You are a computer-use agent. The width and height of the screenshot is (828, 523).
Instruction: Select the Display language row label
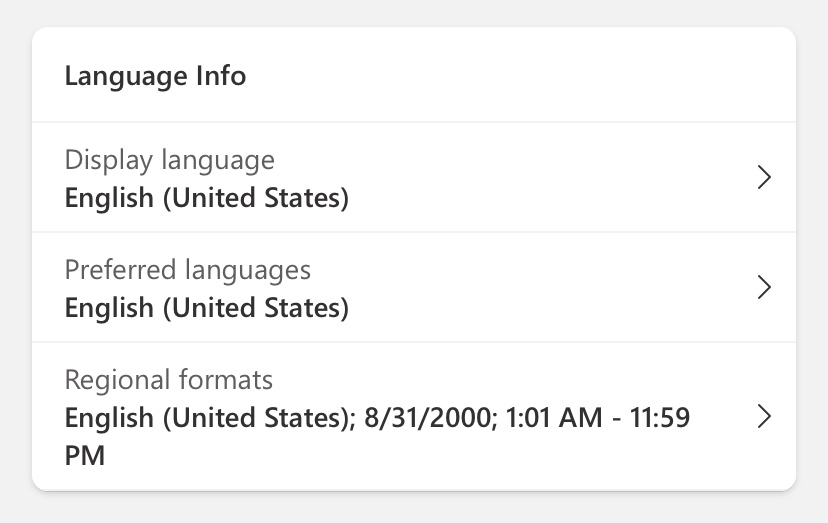(x=169, y=160)
